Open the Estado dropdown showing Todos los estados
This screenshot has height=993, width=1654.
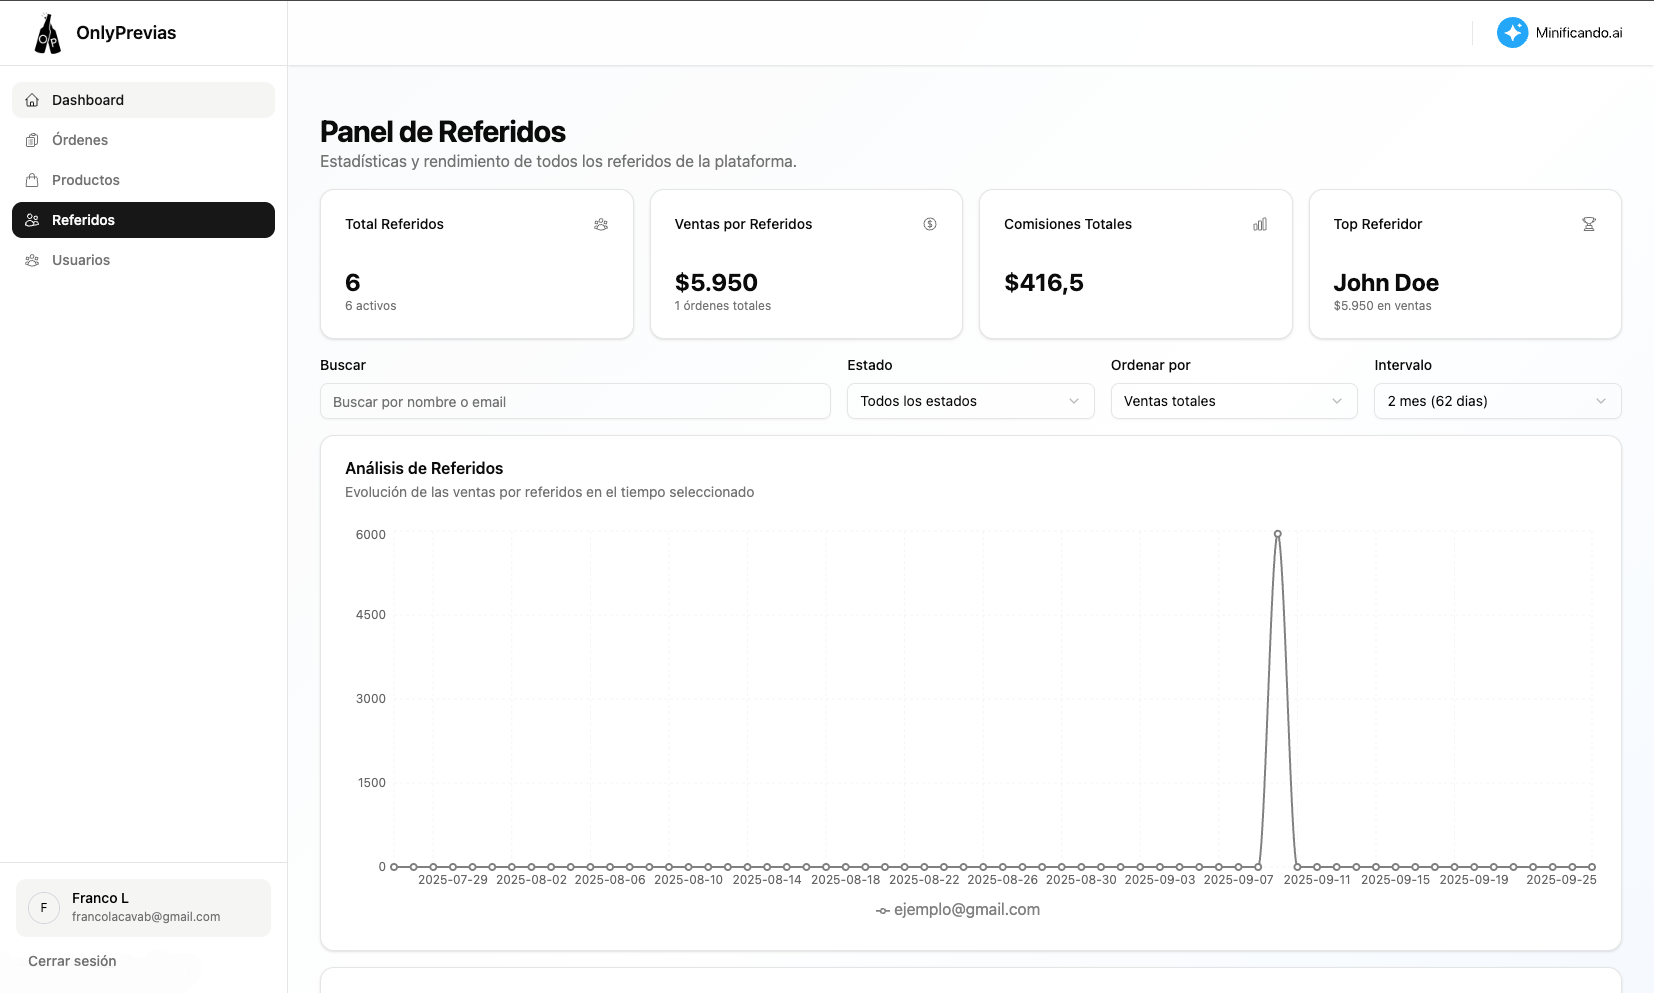[970, 401]
